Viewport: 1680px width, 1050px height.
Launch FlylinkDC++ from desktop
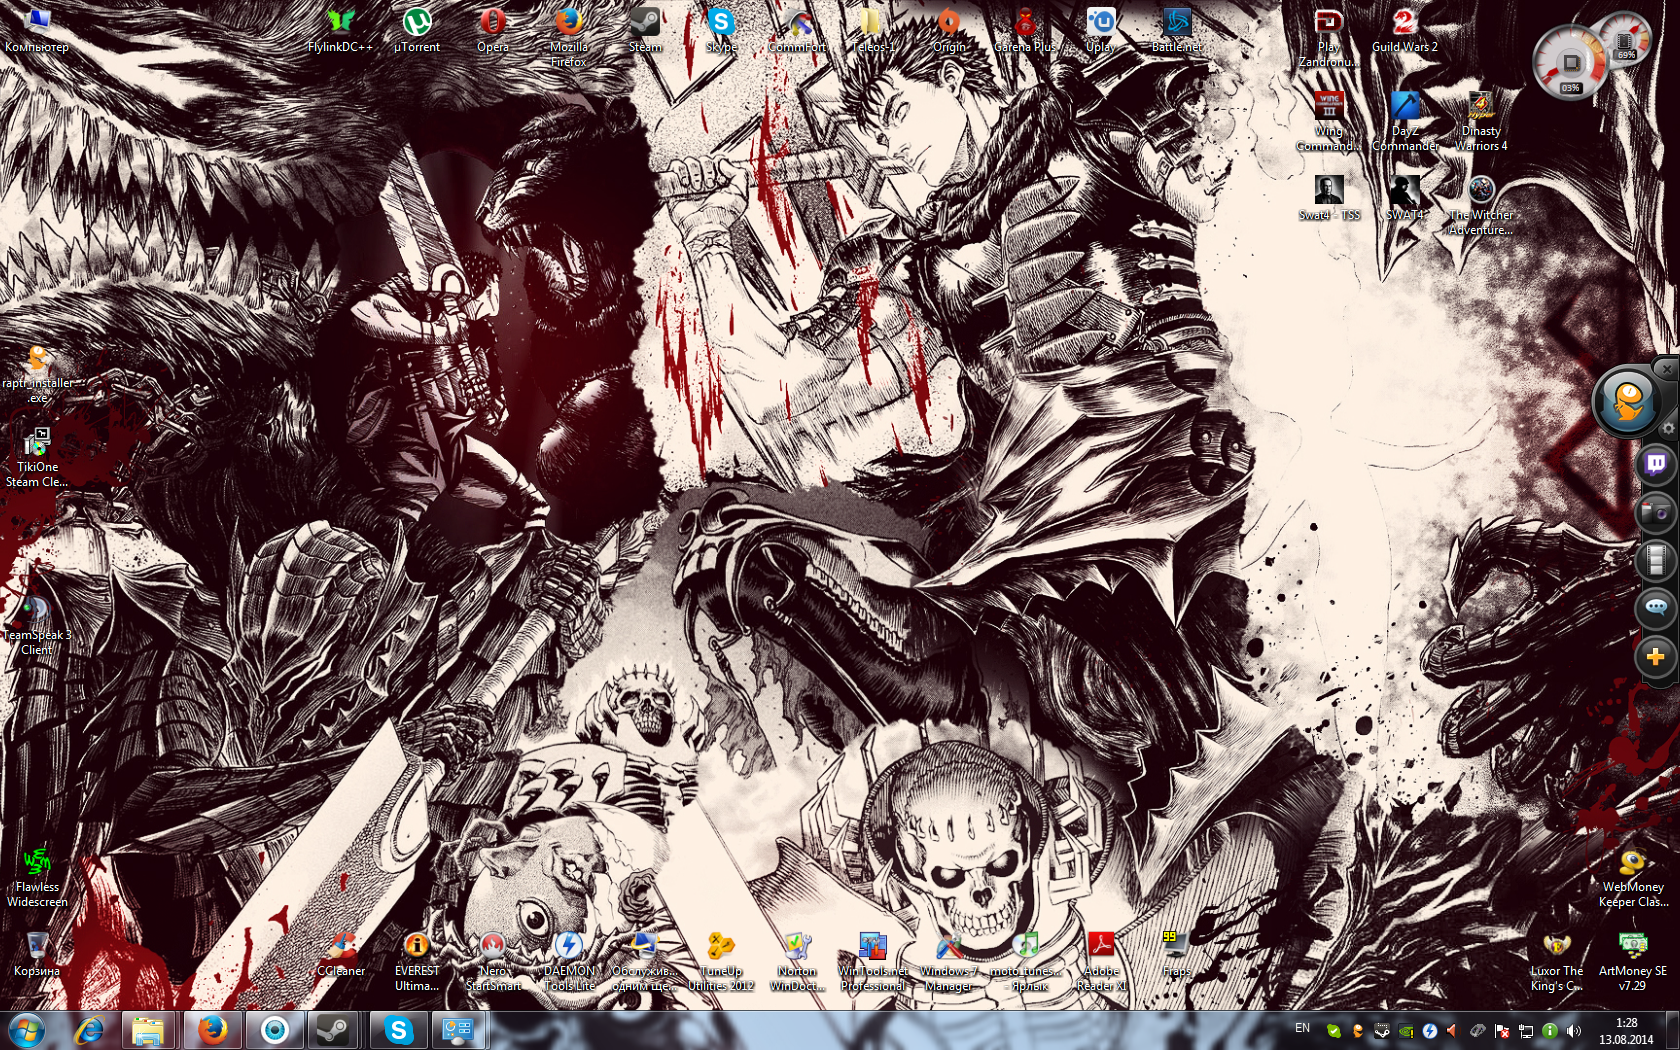pos(340,30)
